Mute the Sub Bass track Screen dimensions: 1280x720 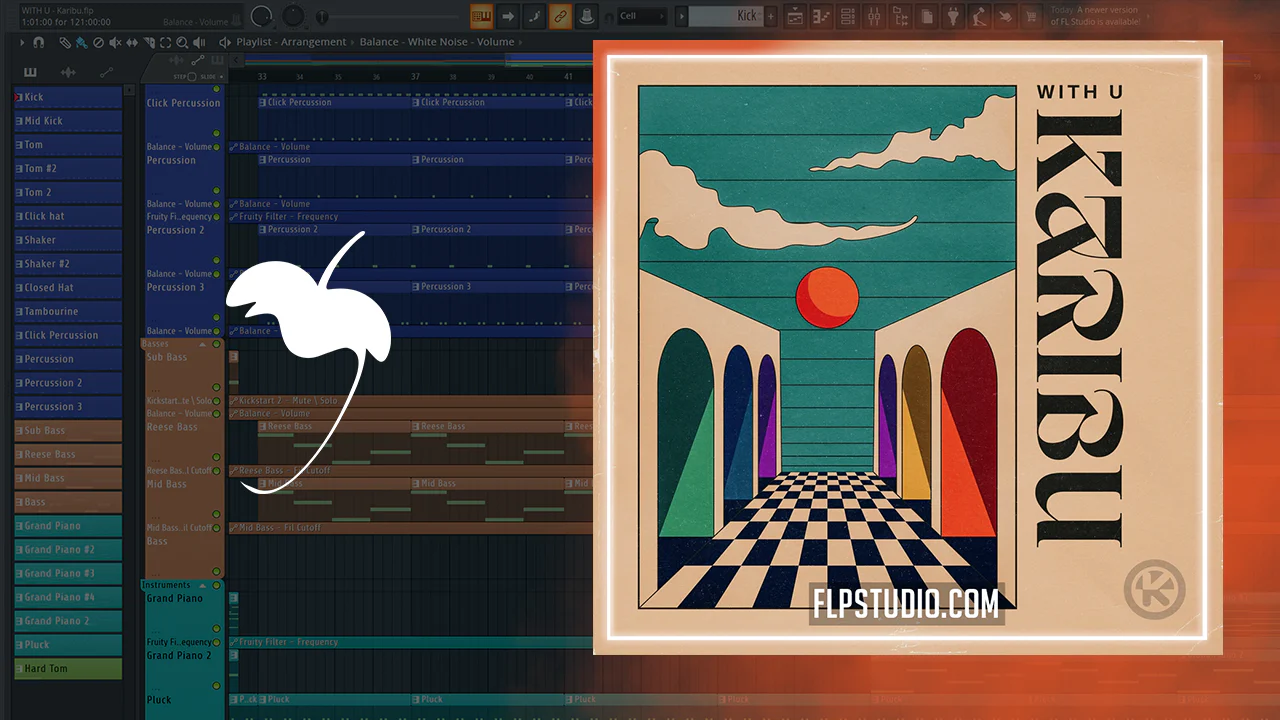tap(216, 389)
